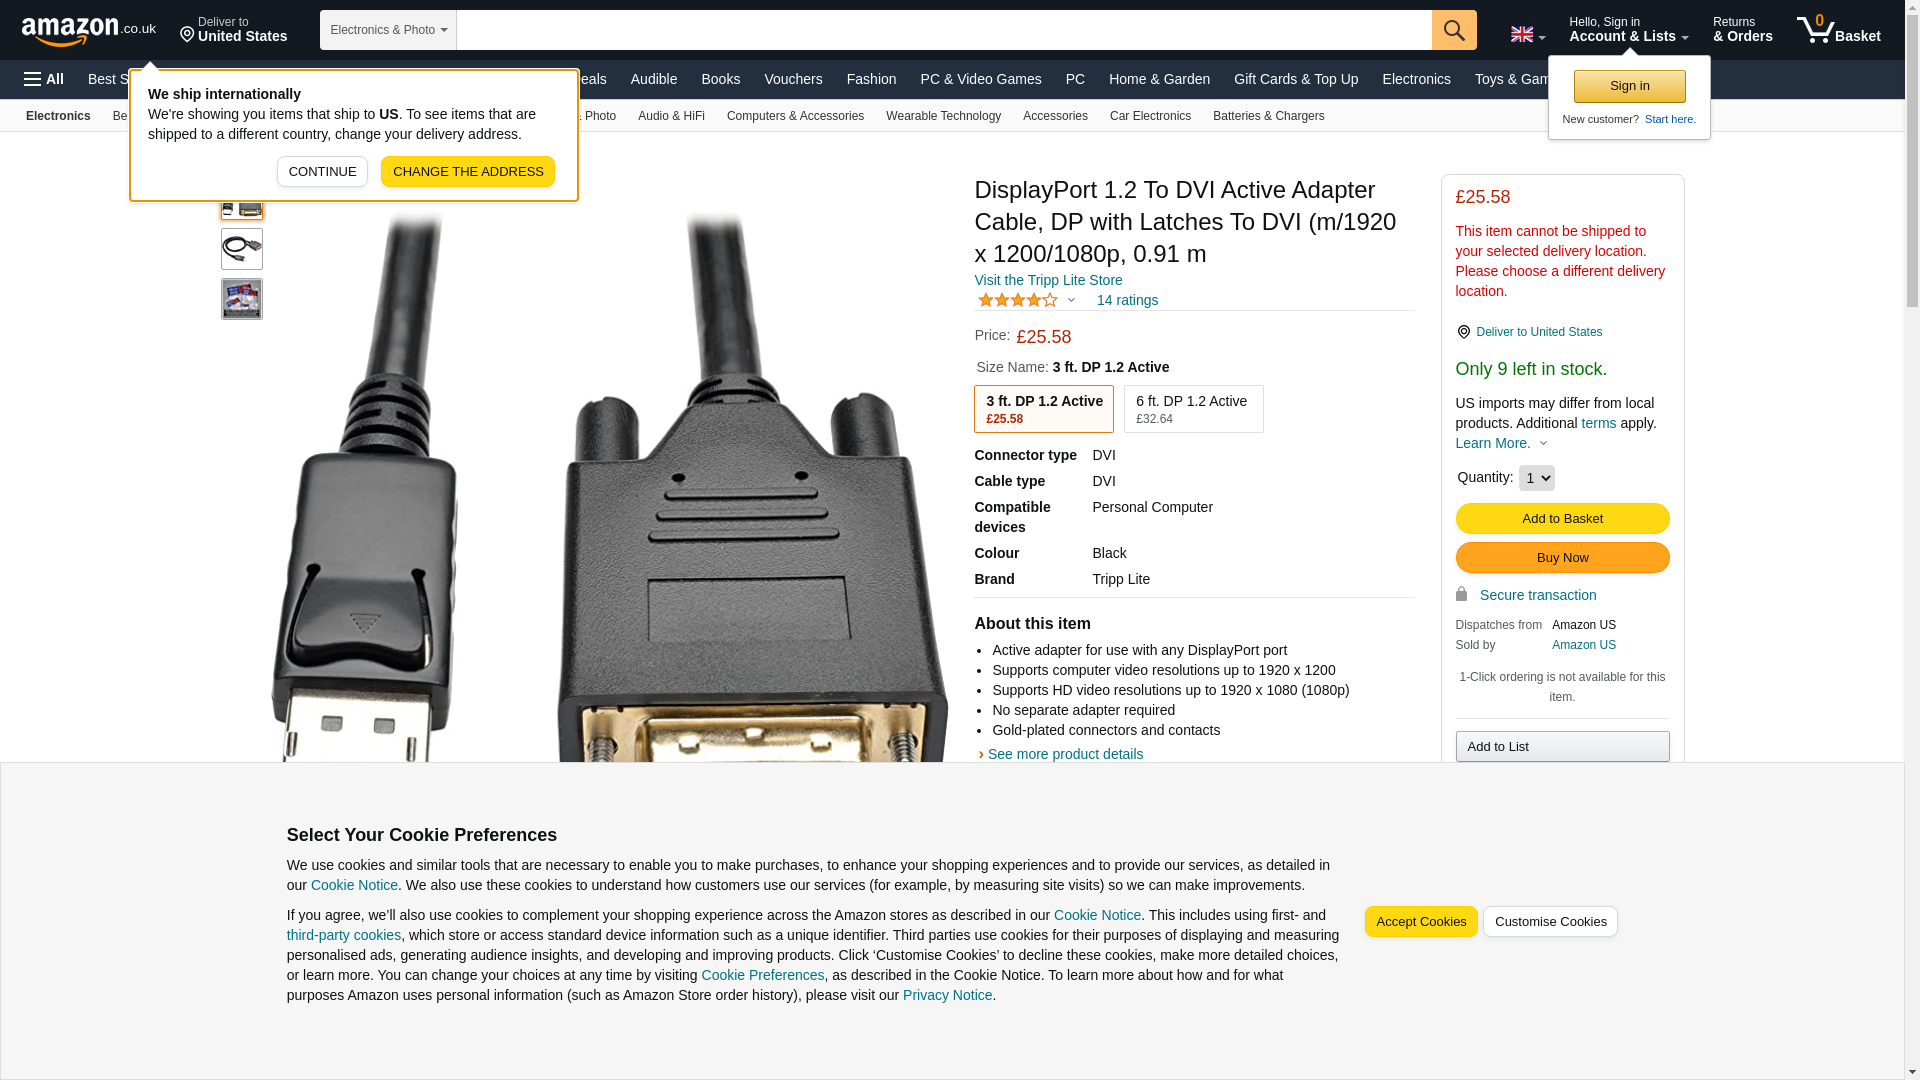
Task: Click Accept Cookies button
Action: pyautogui.click(x=1421, y=922)
